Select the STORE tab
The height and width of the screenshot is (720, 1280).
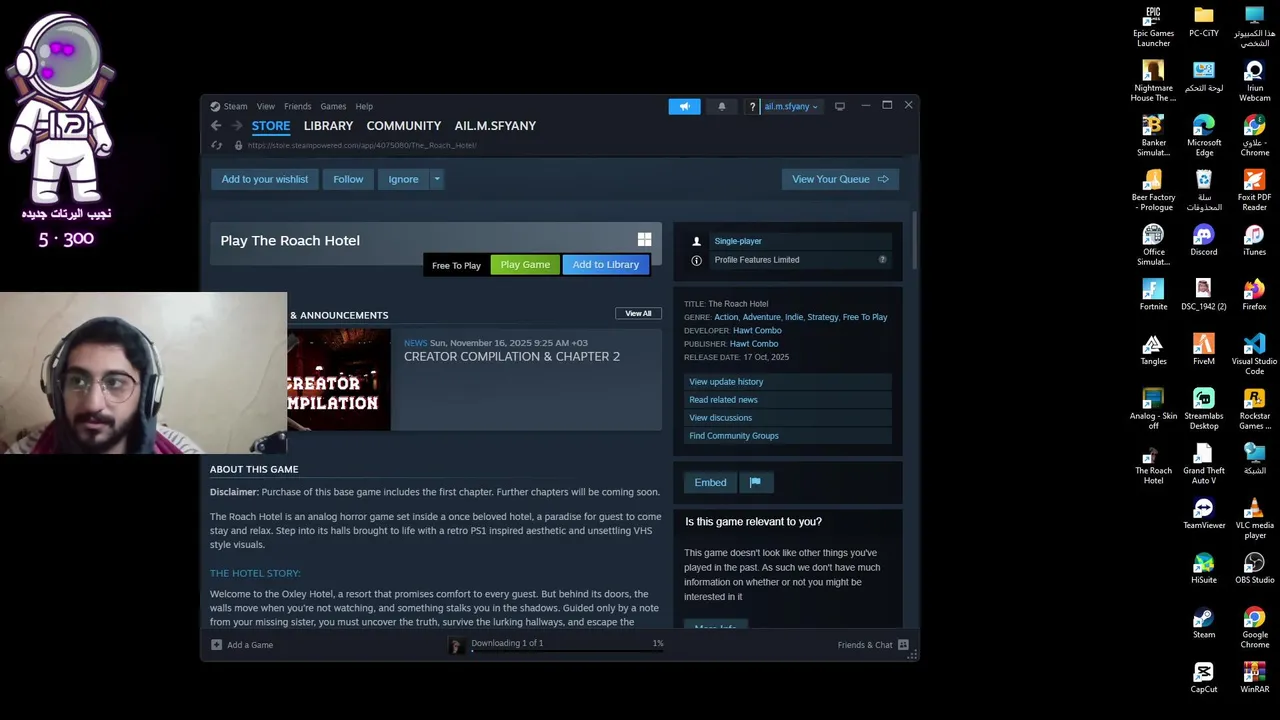(271, 126)
